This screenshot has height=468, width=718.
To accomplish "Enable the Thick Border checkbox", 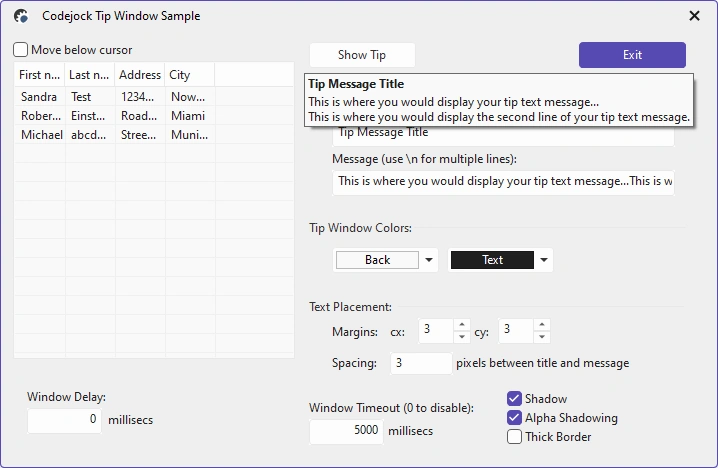I will click(x=514, y=437).
